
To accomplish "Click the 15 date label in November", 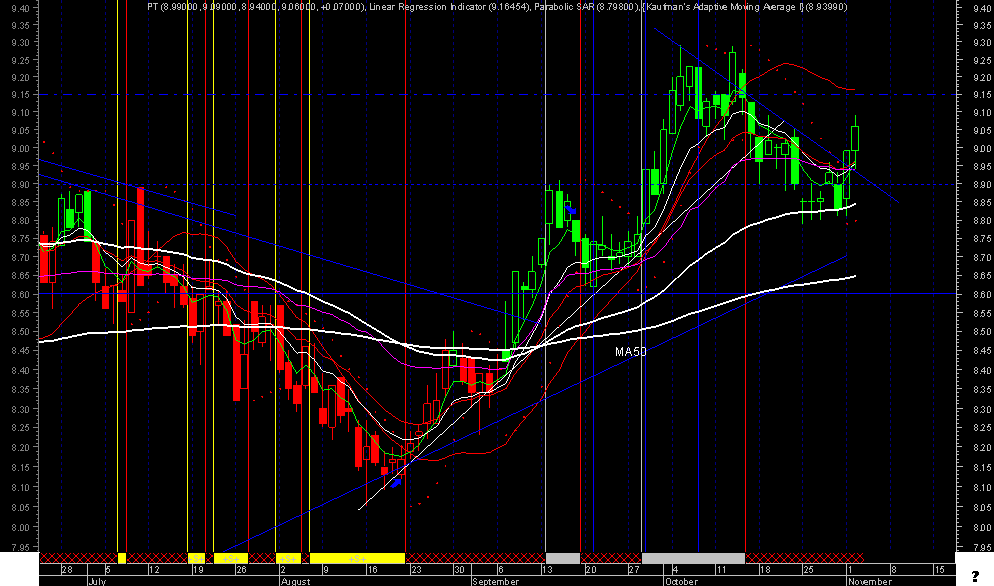I will tap(939, 570).
